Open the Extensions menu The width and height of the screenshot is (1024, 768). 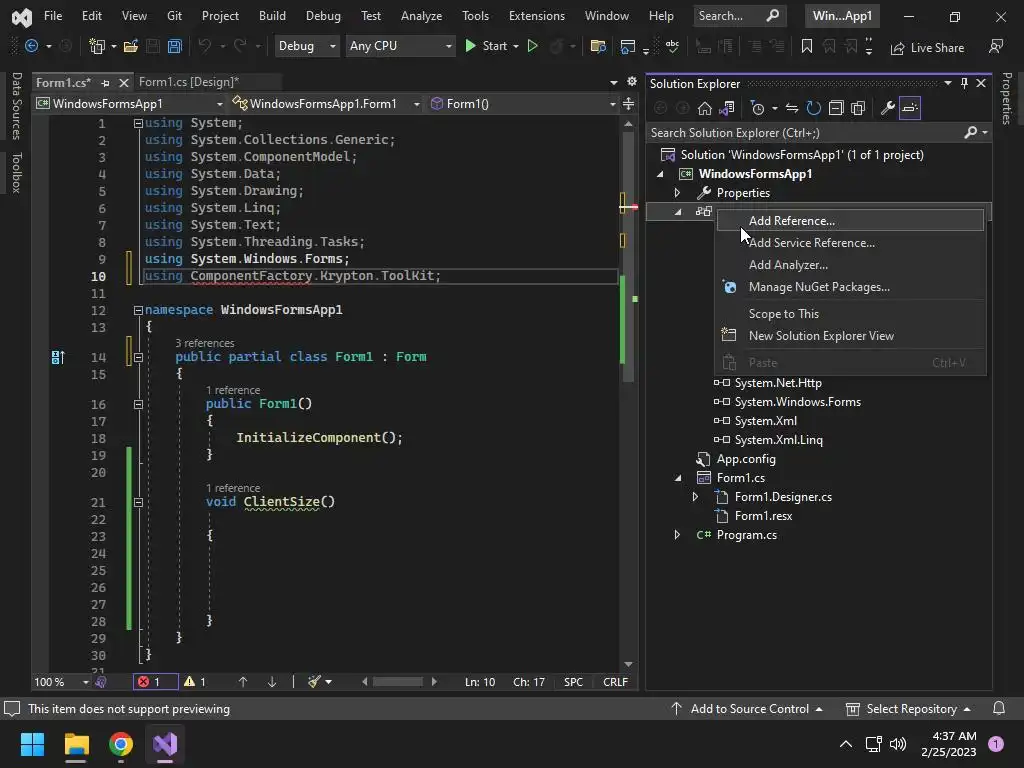coord(537,16)
